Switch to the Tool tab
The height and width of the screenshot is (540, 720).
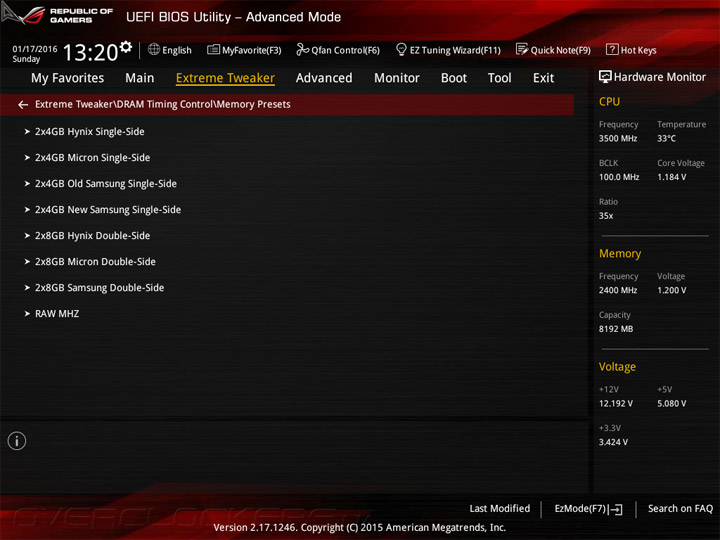[x=500, y=78]
